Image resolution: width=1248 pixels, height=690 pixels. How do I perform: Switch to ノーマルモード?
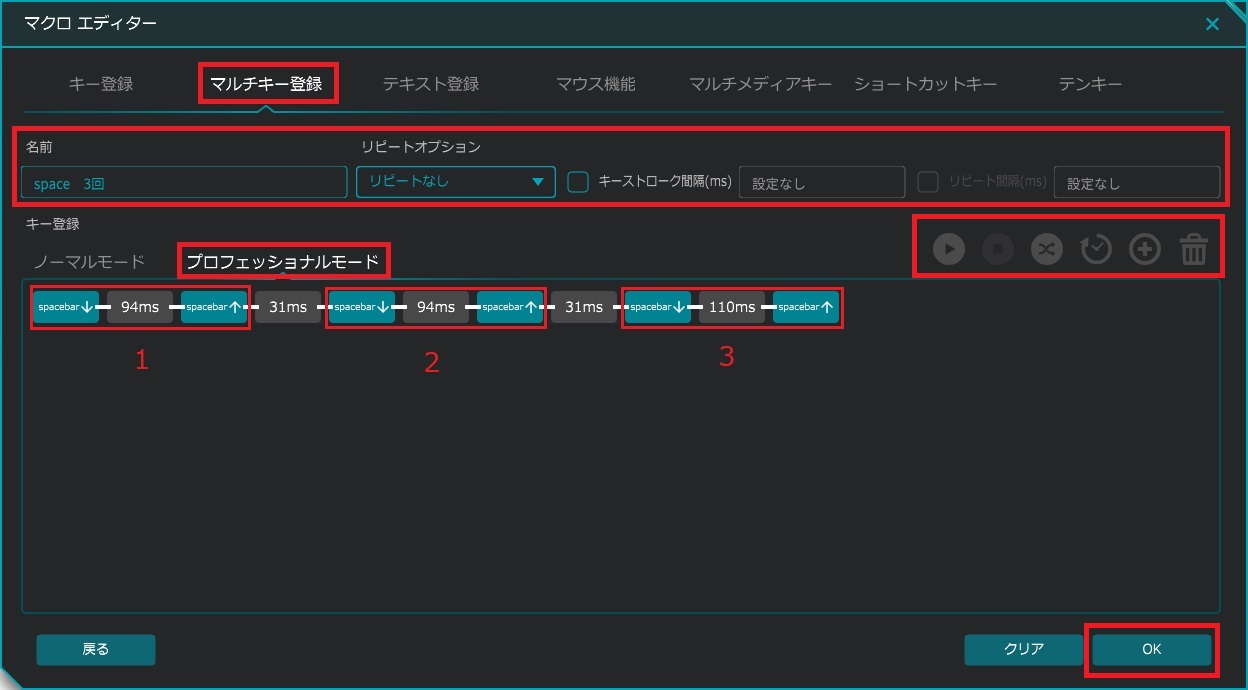click(x=89, y=261)
